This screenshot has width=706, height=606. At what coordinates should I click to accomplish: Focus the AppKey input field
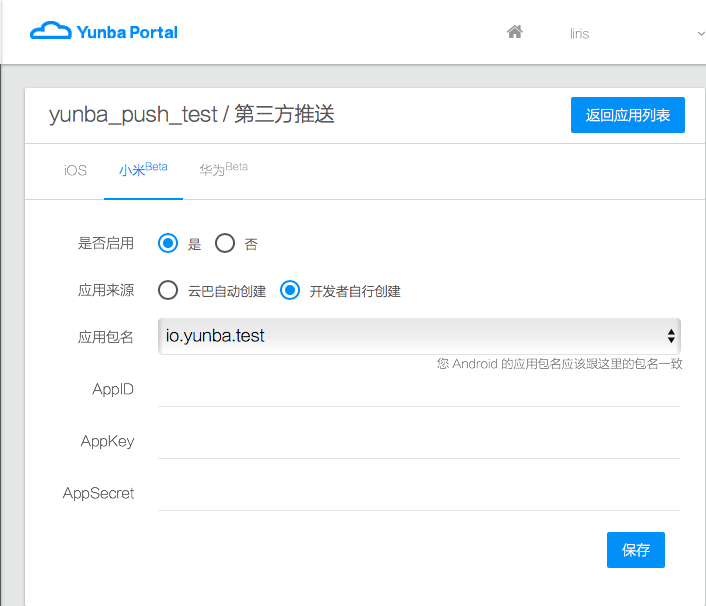[419, 441]
